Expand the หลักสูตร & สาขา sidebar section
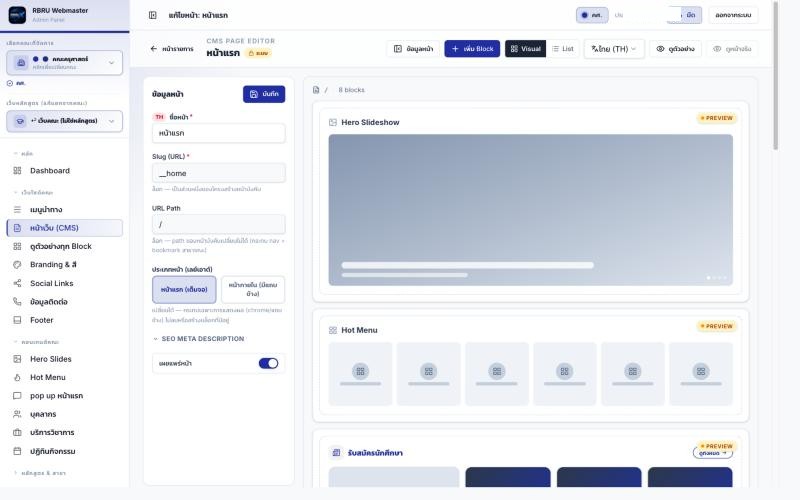 [40, 473]
